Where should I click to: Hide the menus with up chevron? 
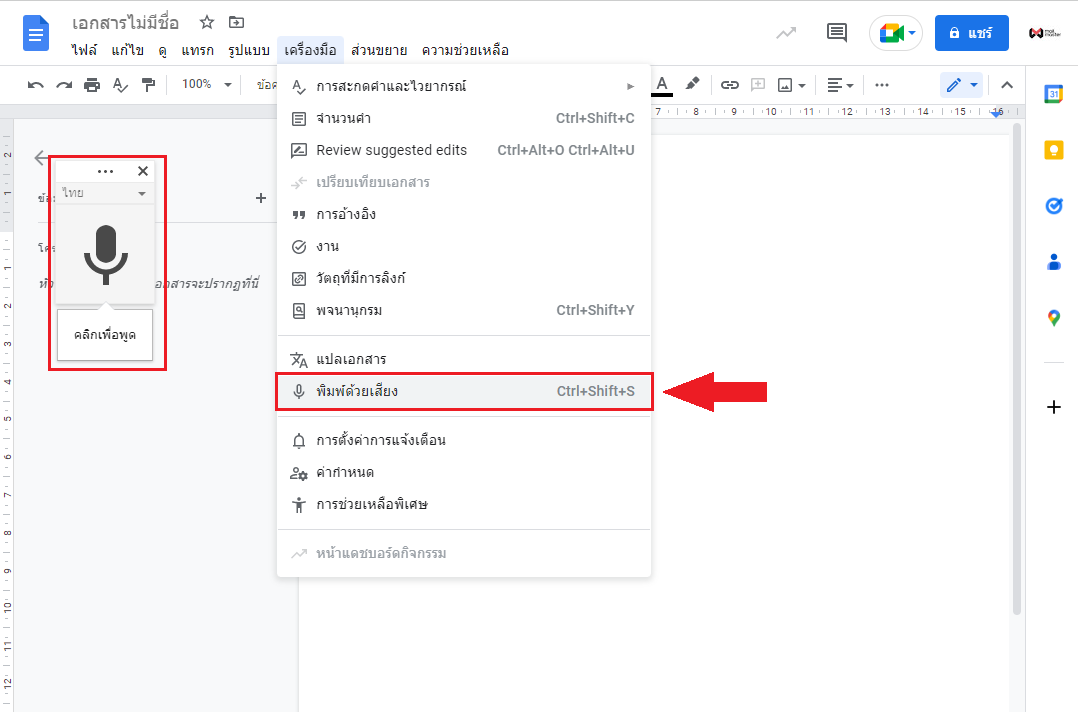coord(1006,85)
